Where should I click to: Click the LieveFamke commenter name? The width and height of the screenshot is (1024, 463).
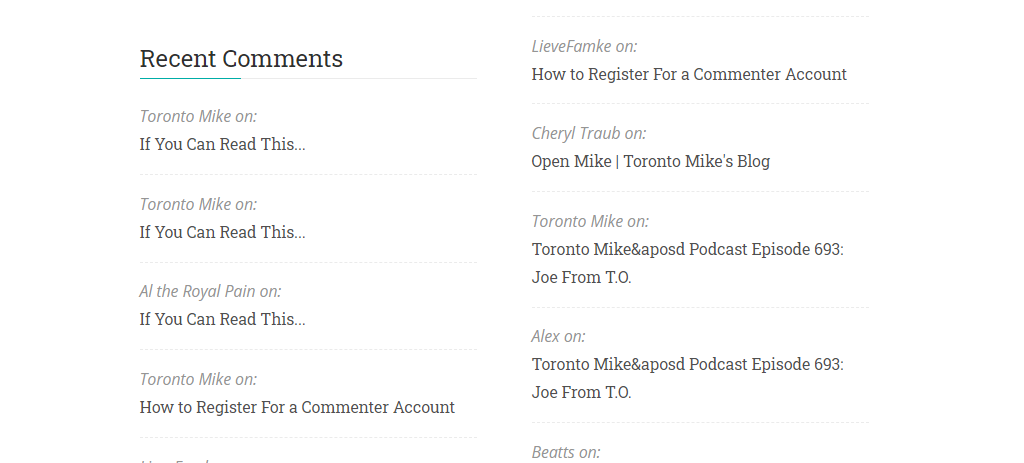(572, 46)
